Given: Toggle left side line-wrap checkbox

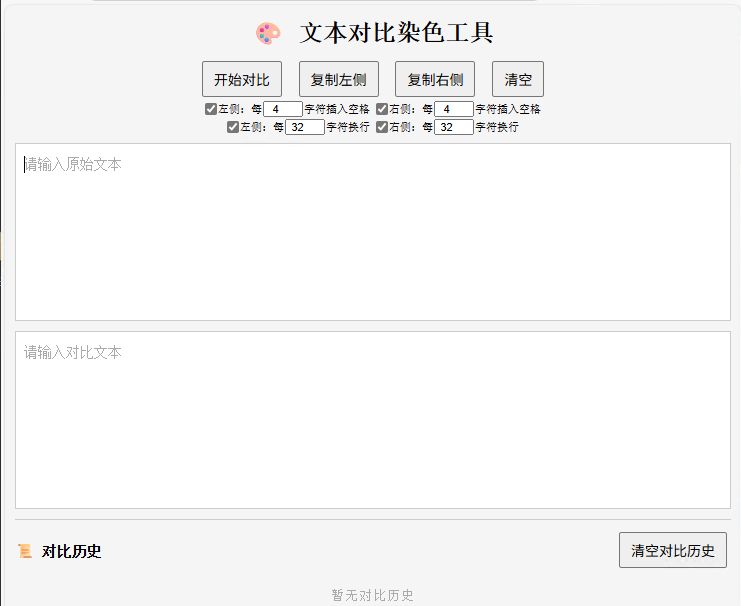Looking at the screenshot, I should click(233, 127).
